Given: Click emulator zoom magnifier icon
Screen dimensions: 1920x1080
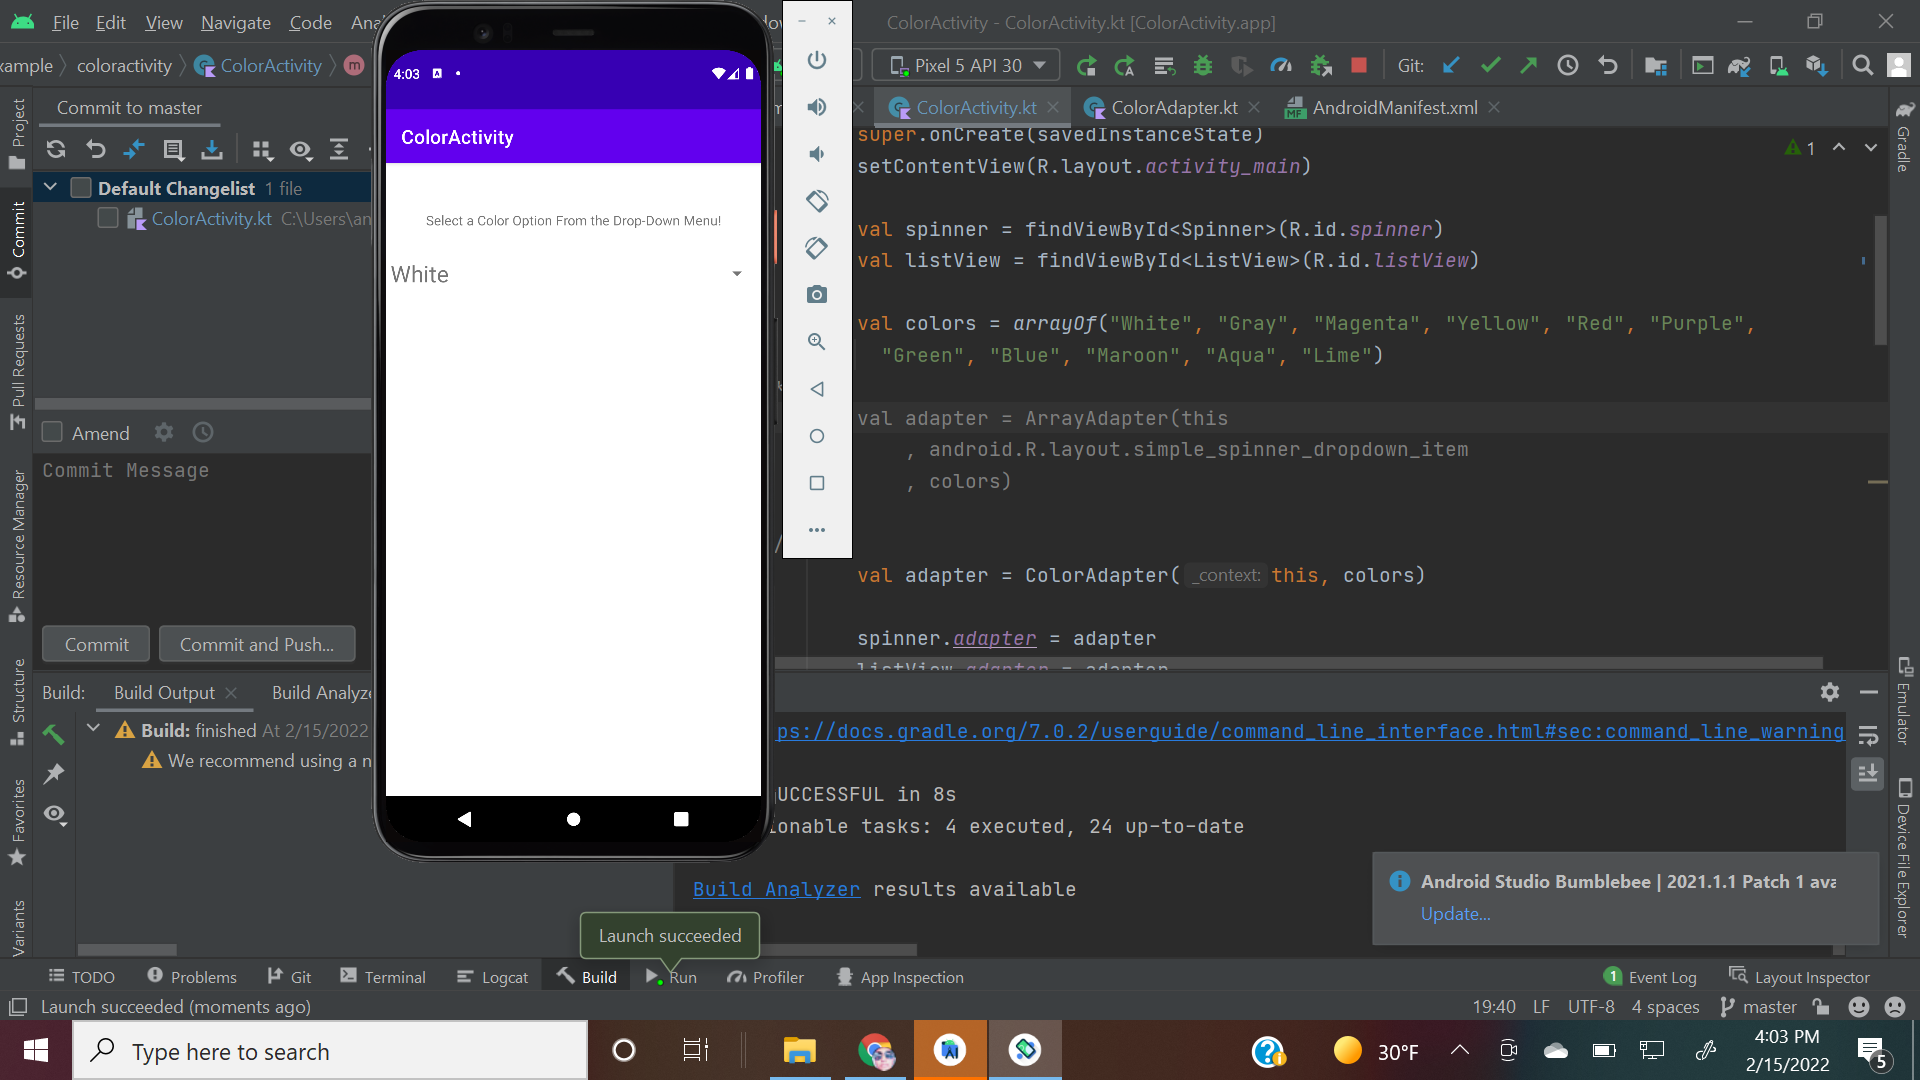Looking at the screenshot, I should point(817,342).
